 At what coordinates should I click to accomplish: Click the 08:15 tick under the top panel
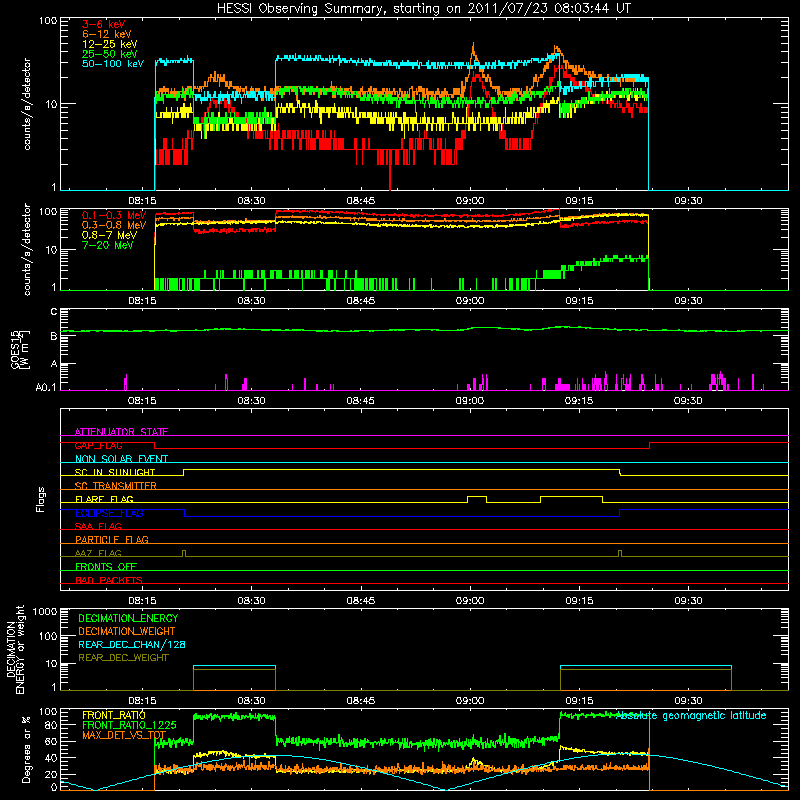(x=142, y=201)
